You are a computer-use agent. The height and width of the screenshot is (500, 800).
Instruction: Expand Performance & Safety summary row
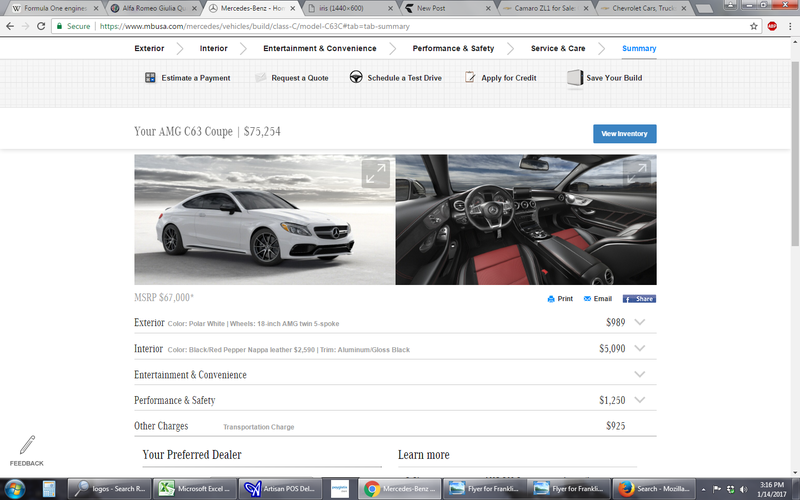click(639, 399)
